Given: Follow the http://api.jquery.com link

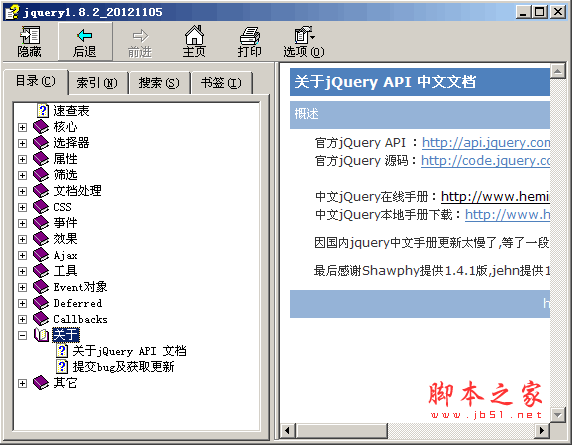Looking at the screenshot, I should [x=486, y=142].
